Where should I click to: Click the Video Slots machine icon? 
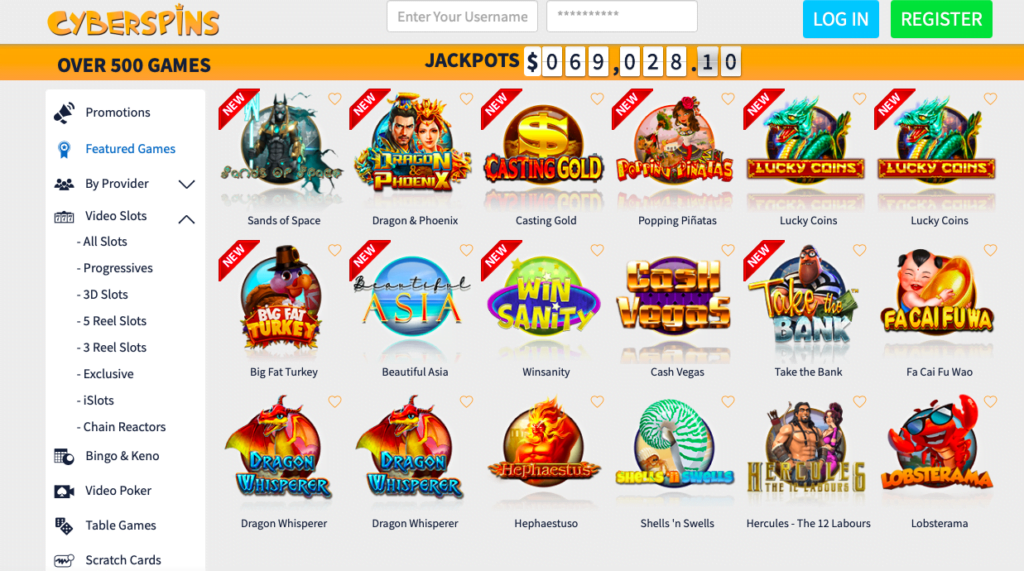click(64, 217)
